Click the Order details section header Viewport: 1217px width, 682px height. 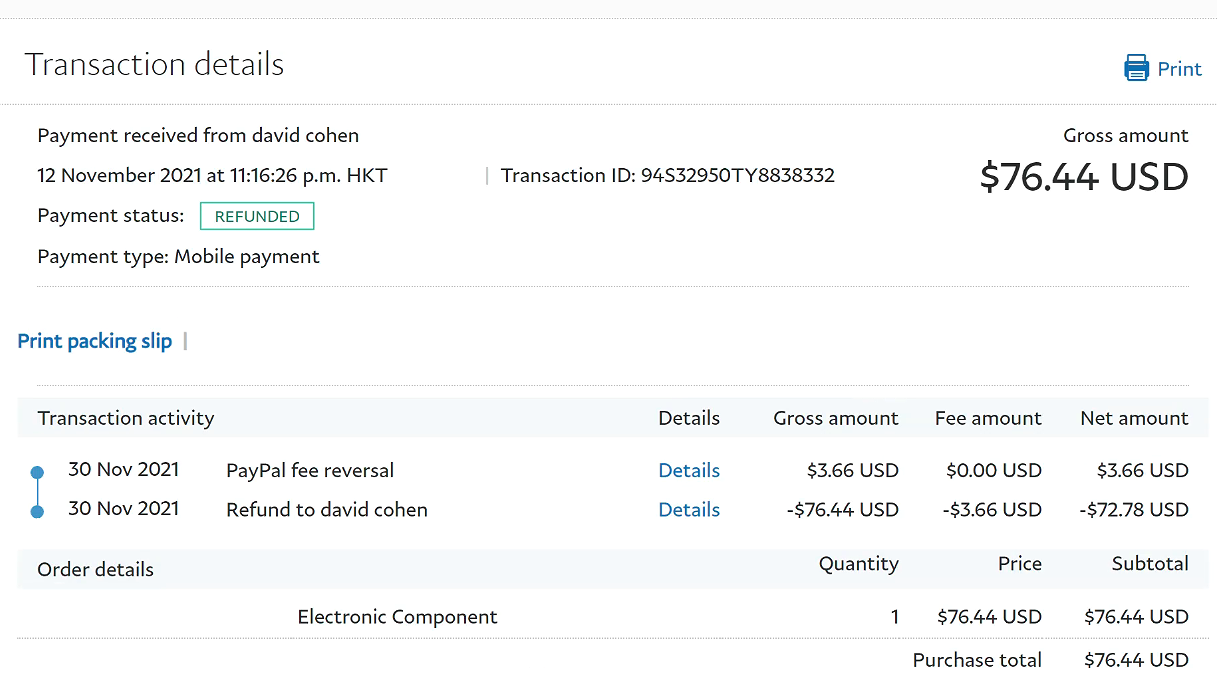click(96, 569)
